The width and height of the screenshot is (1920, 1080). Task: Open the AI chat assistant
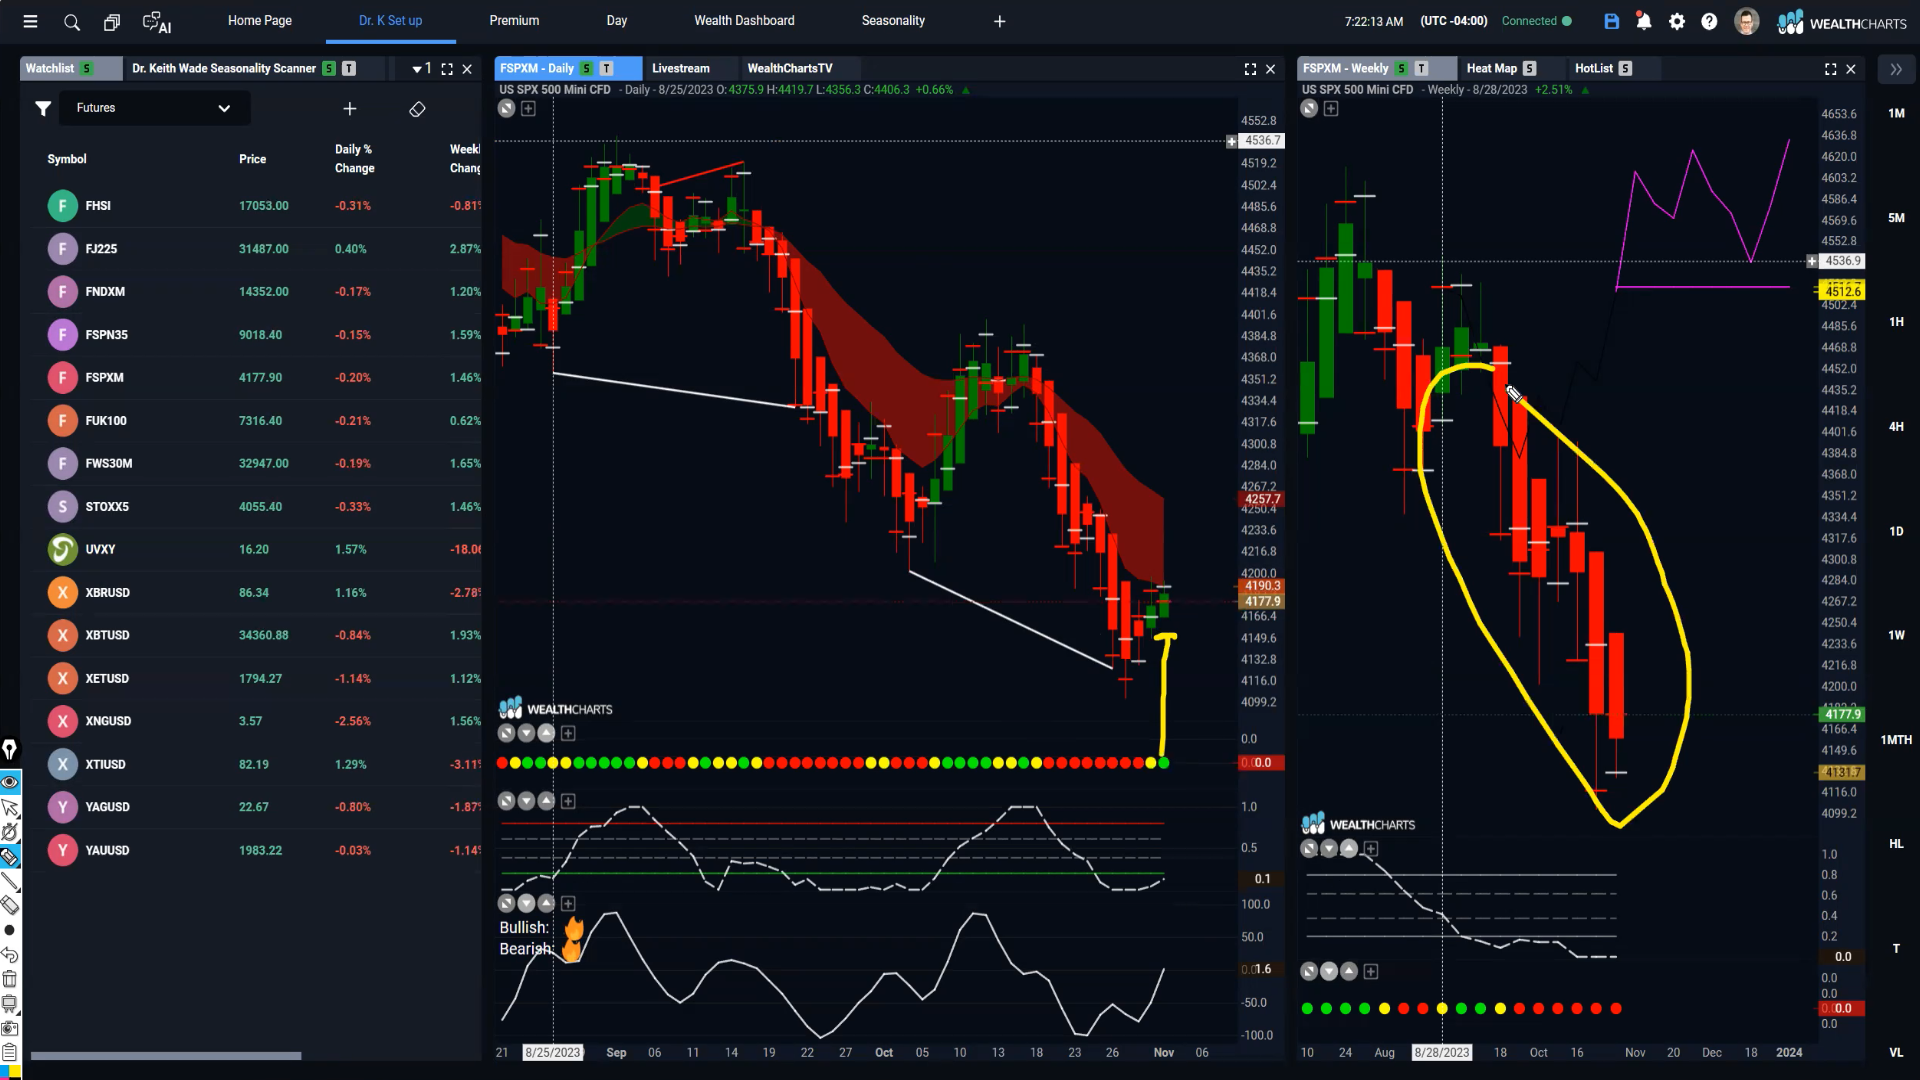(157, 22)
